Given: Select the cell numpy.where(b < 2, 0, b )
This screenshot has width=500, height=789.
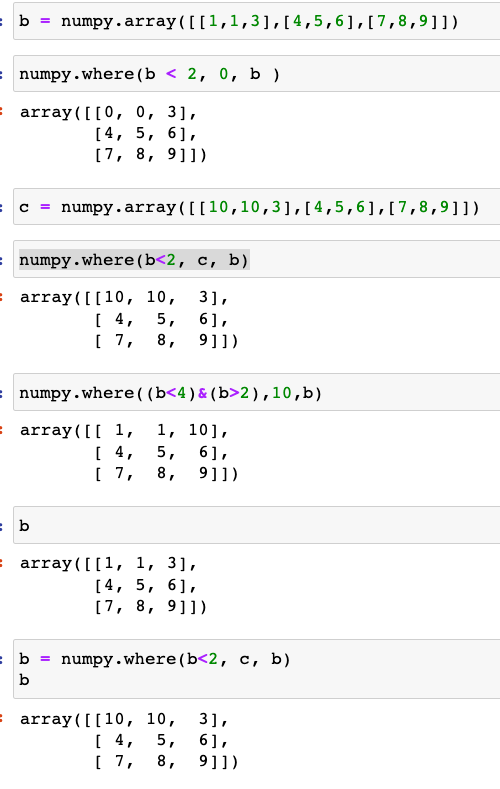Looking at the screenshot, I should click(257, 74).
